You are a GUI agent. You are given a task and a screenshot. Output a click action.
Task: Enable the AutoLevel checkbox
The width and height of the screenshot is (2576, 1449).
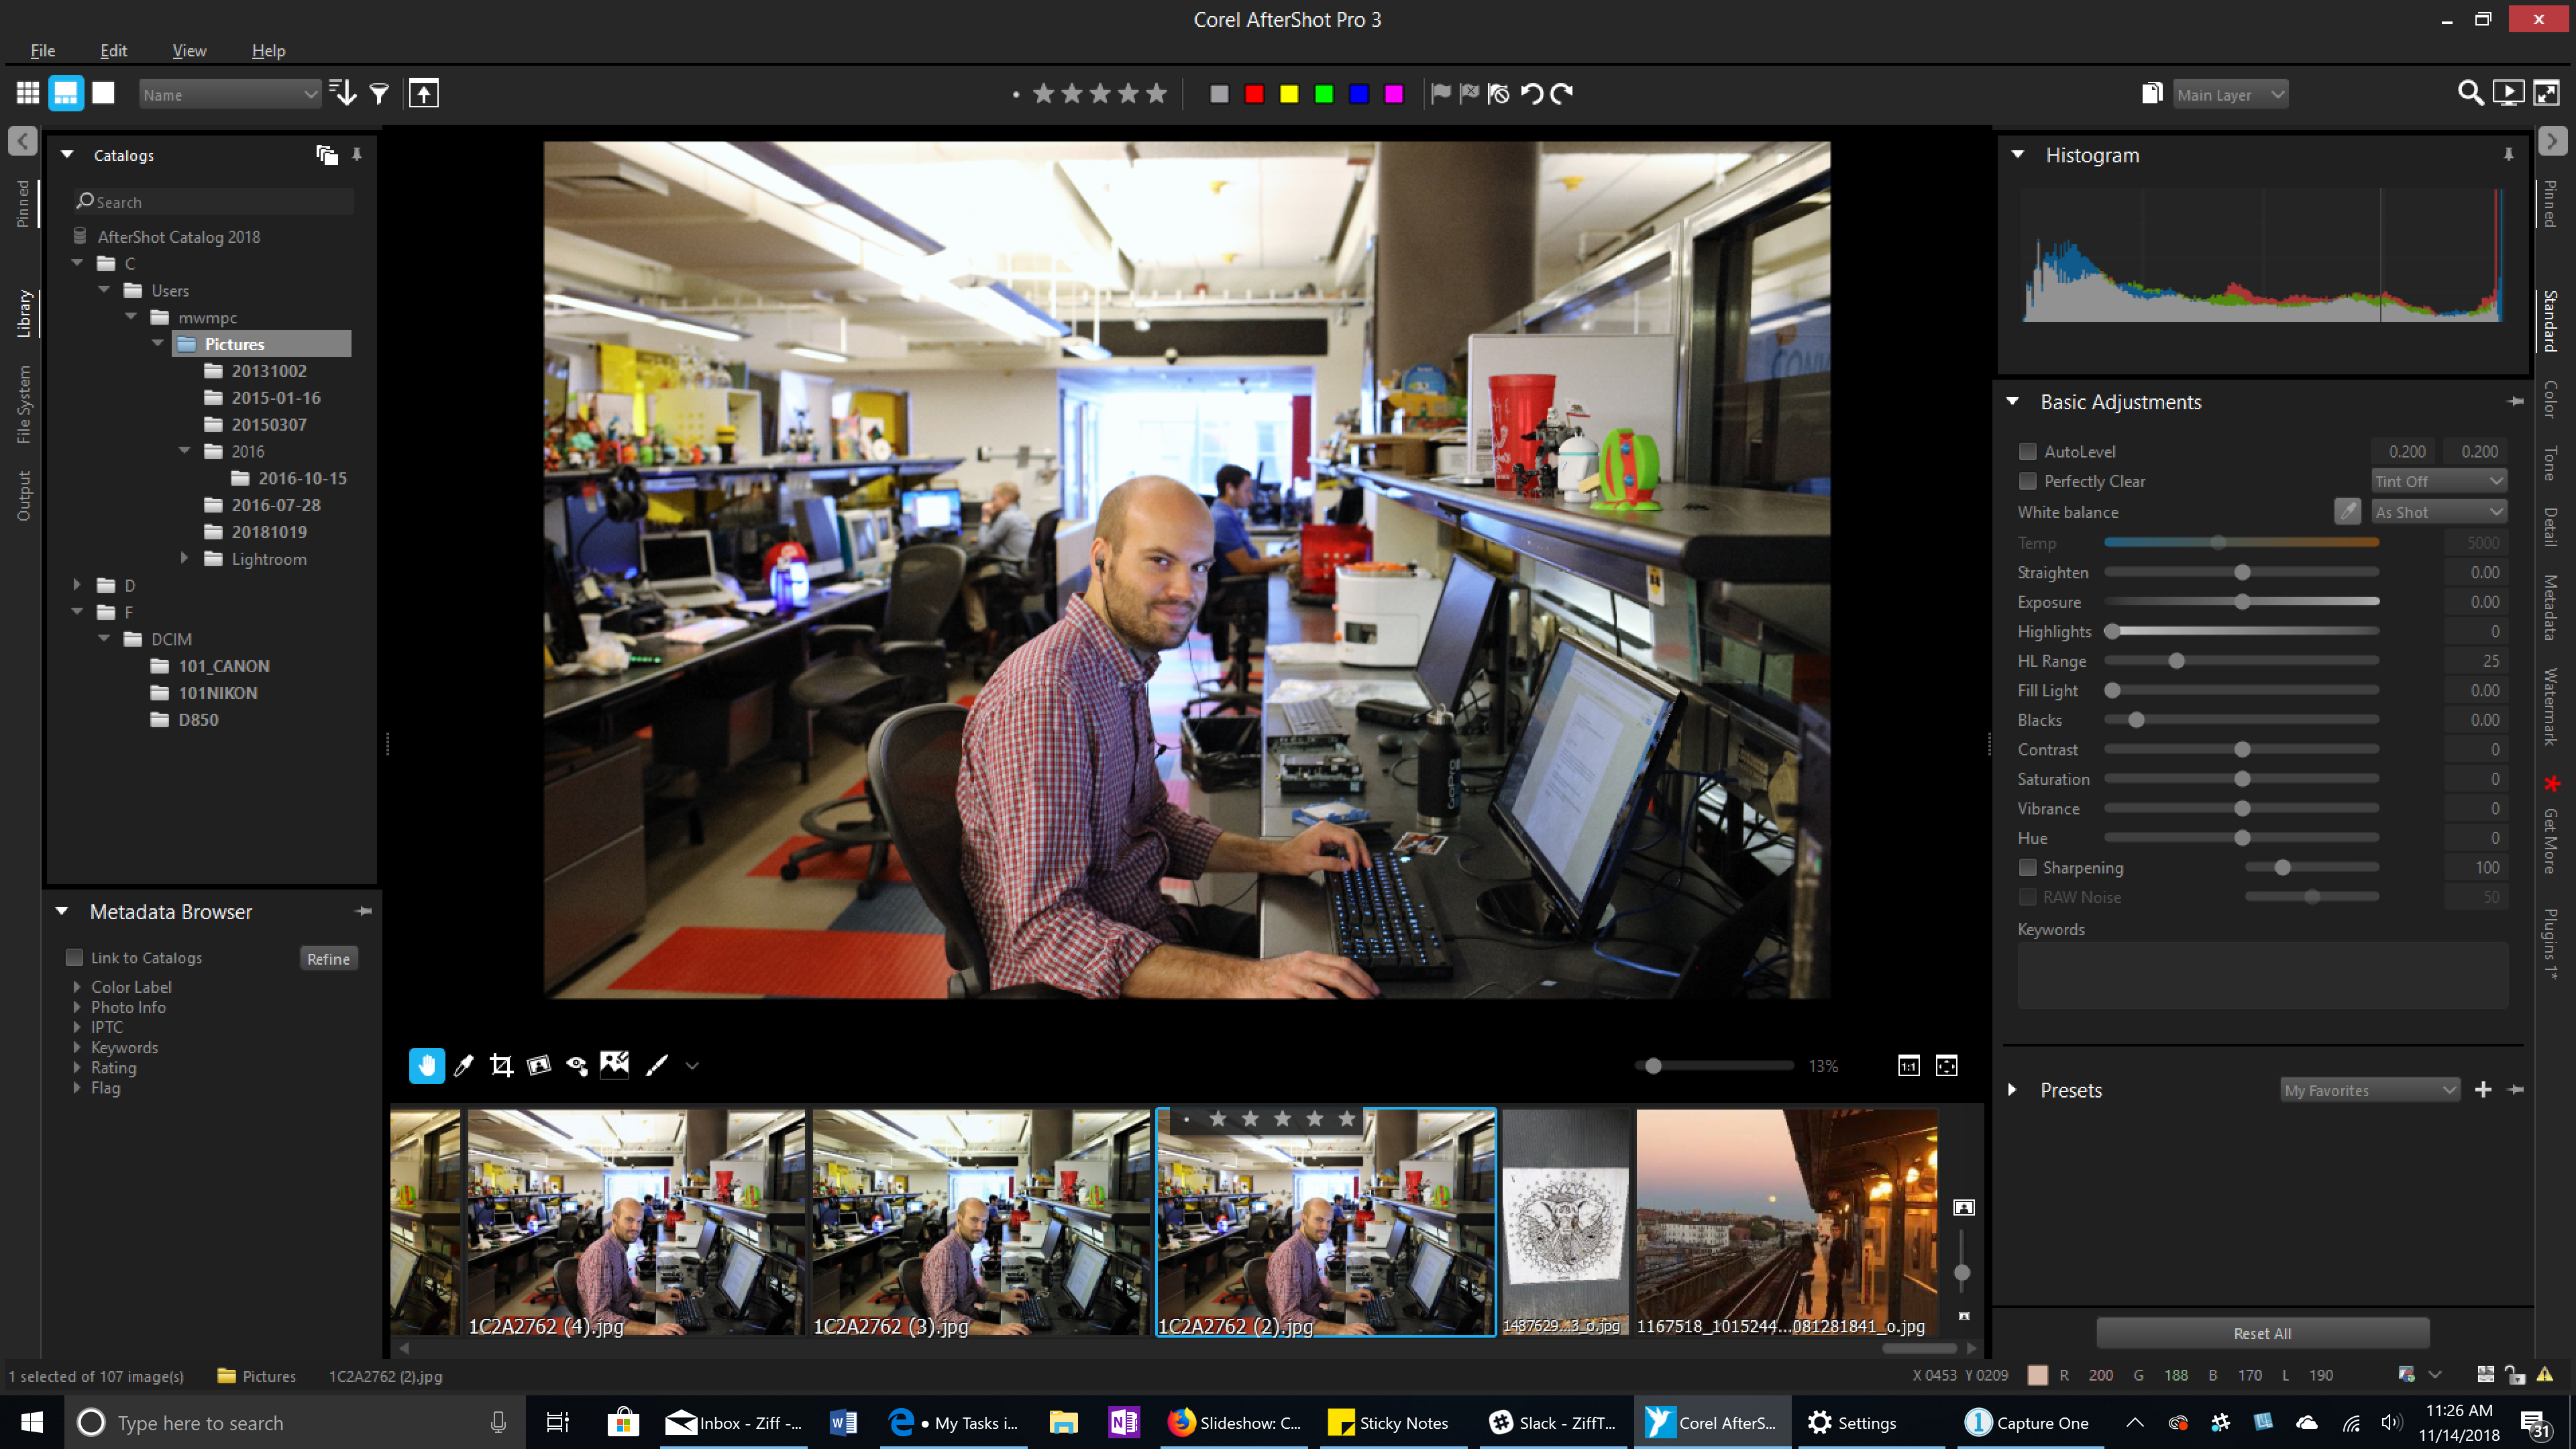coord(2027,452)
